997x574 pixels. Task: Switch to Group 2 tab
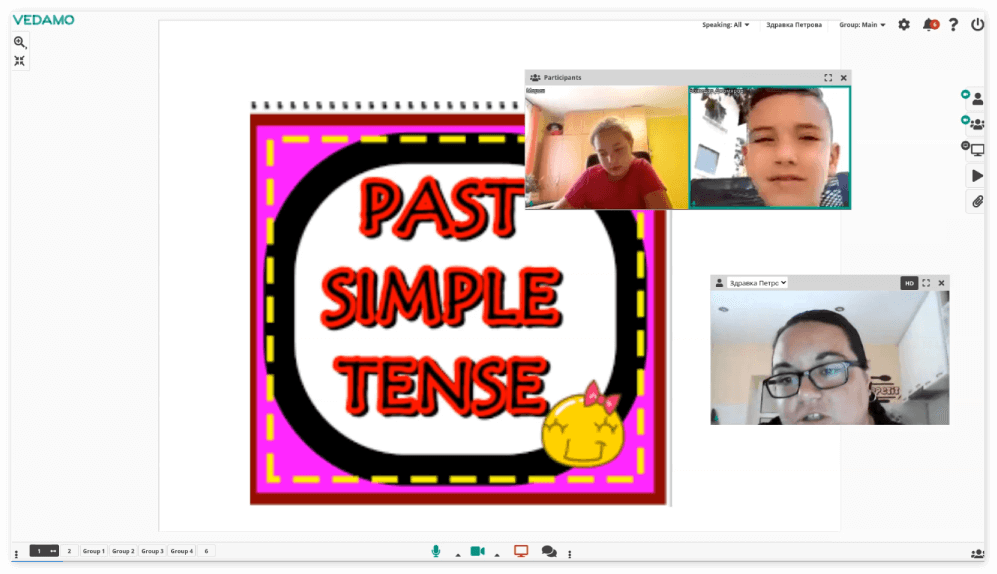coord(123,551)
